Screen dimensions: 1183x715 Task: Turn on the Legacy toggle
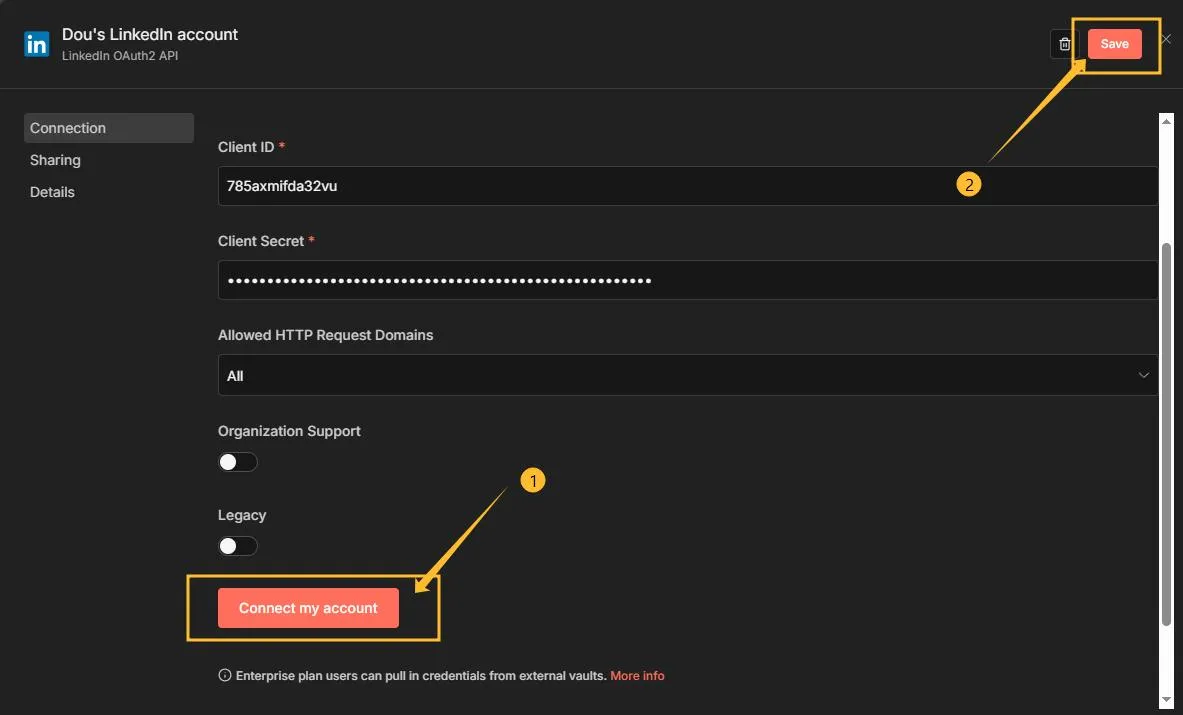pos(238,546)
